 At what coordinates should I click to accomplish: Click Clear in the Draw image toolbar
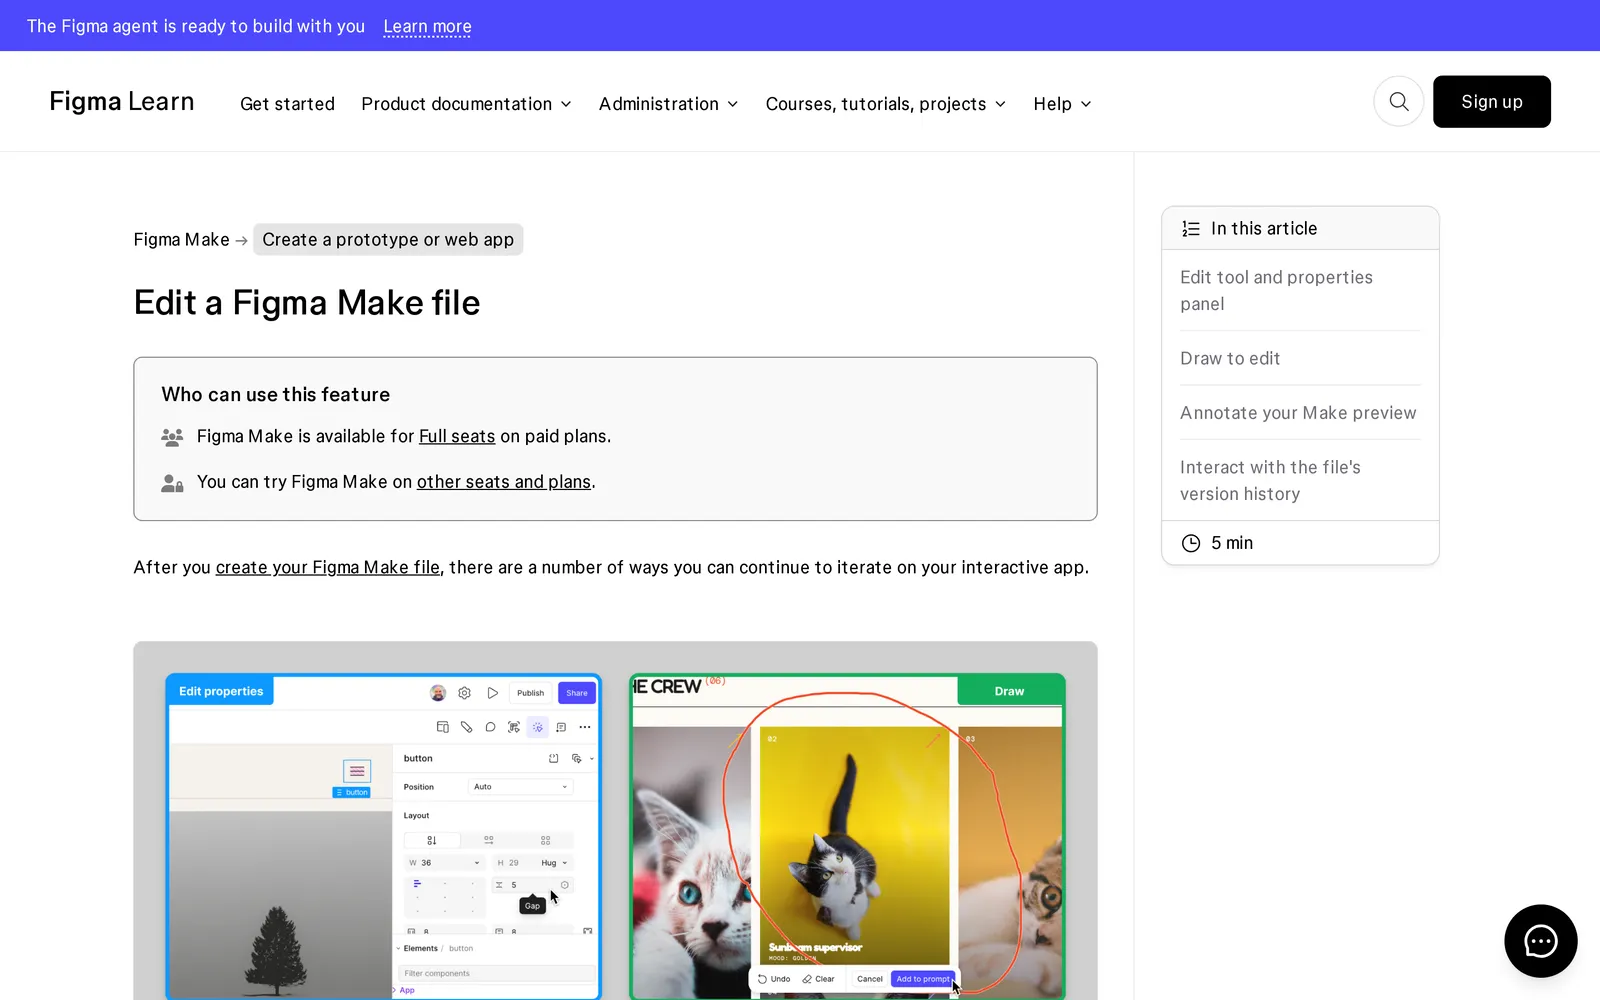[x=818, y=979]
